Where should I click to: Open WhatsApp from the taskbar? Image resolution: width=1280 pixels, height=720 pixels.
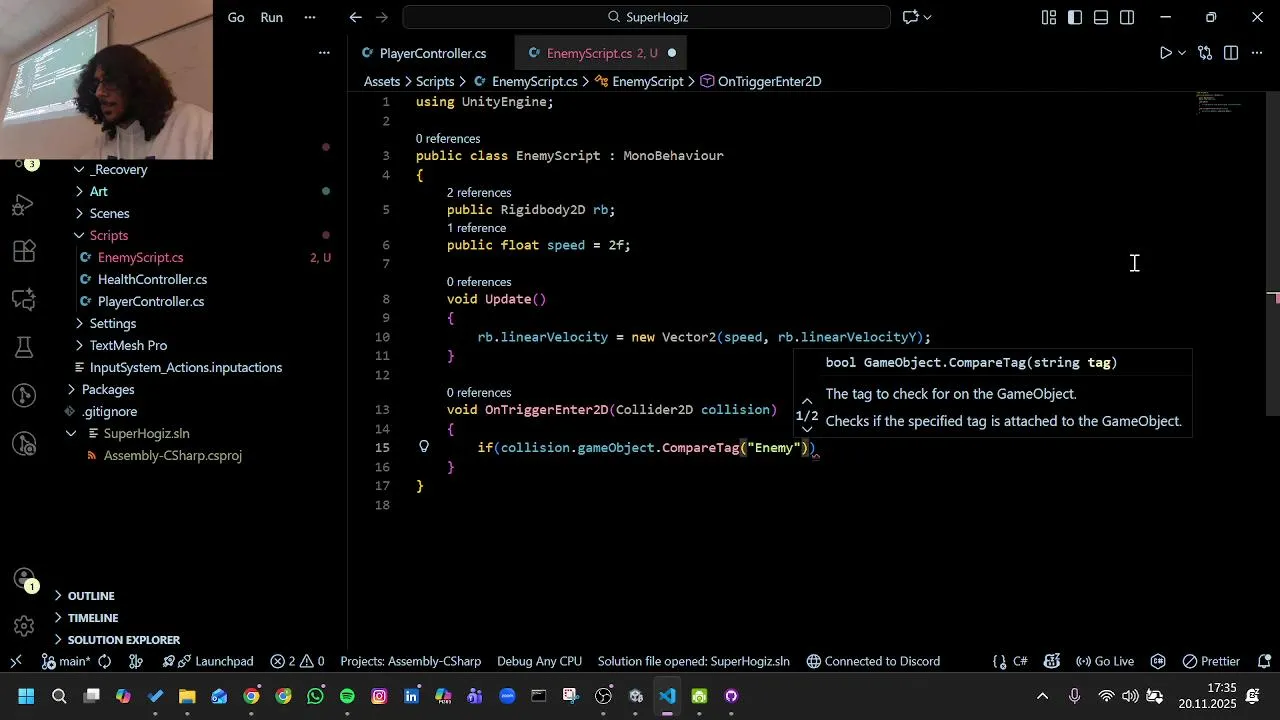315,696
